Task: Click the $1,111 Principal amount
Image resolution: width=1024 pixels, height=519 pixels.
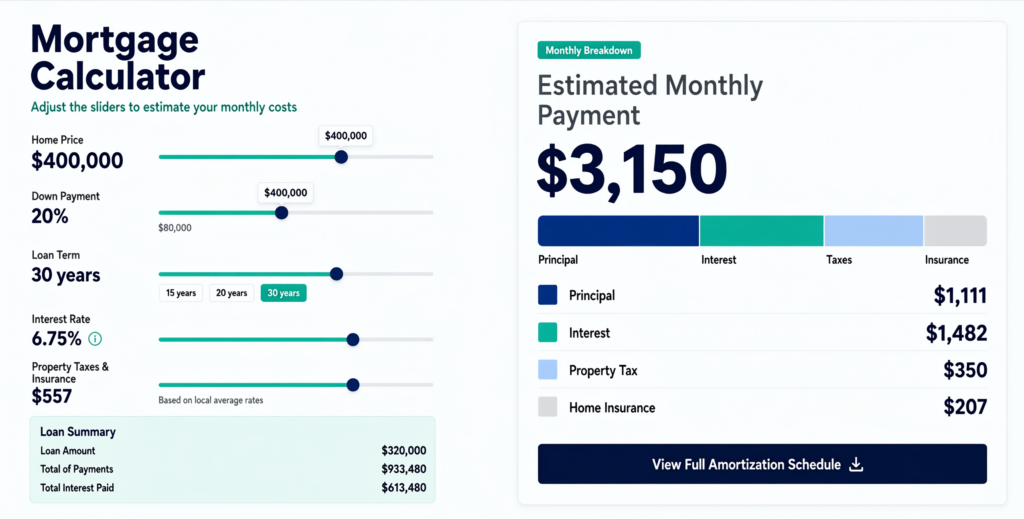Action: coord(960,296)
